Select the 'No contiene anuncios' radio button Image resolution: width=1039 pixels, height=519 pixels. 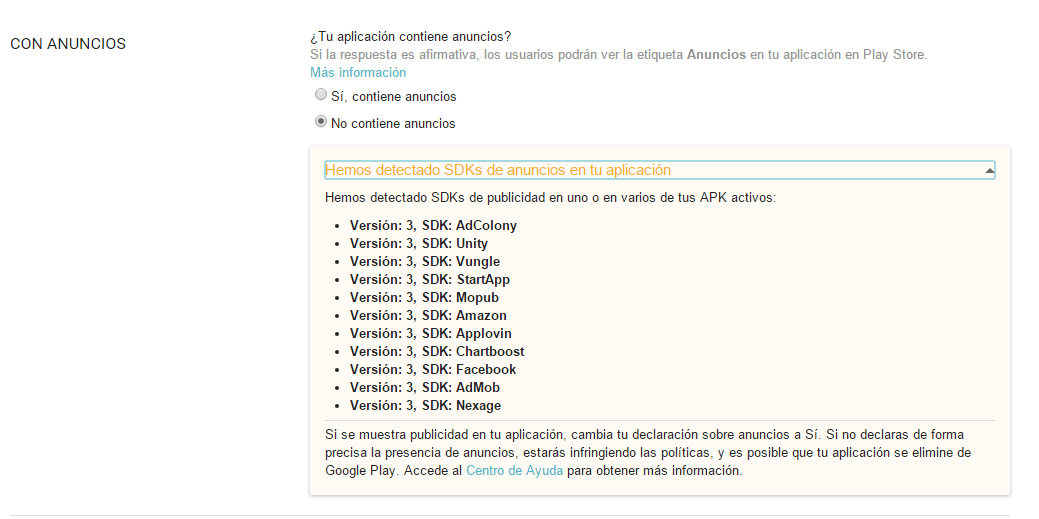click(x=321, y=122)
